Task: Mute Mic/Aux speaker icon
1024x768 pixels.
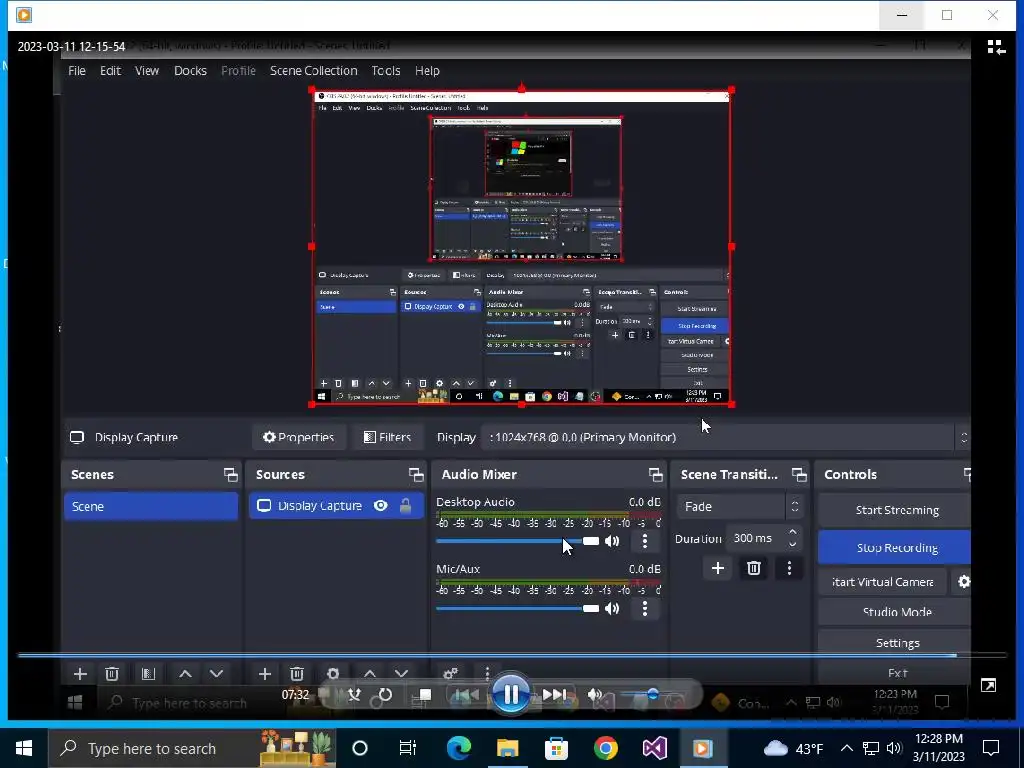Action: click(x=612, y=608)
